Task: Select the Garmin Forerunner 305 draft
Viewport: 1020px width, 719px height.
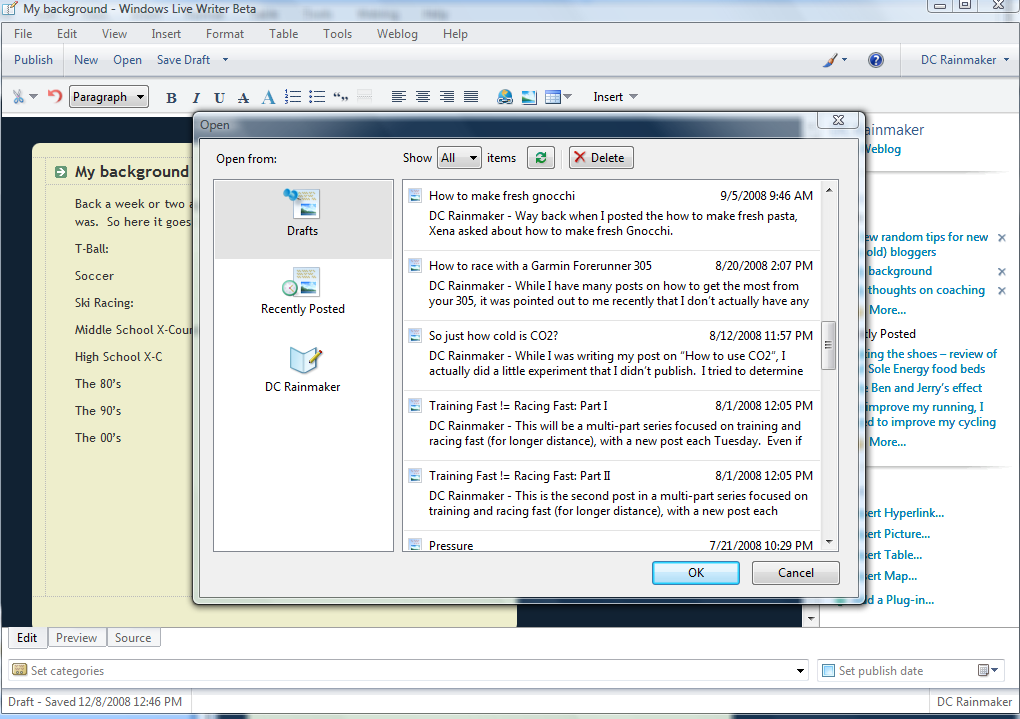Action: click(611, 285)
